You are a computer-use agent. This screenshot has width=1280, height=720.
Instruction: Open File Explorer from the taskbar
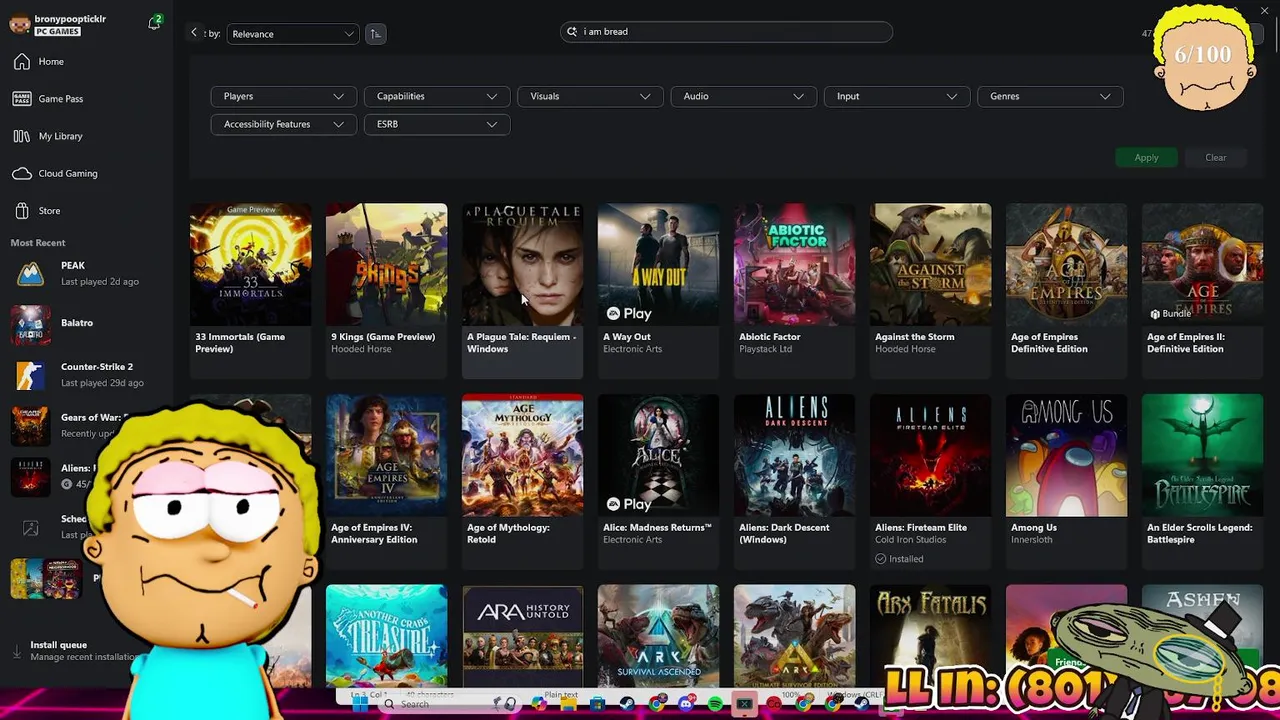(x=568, y=704)
